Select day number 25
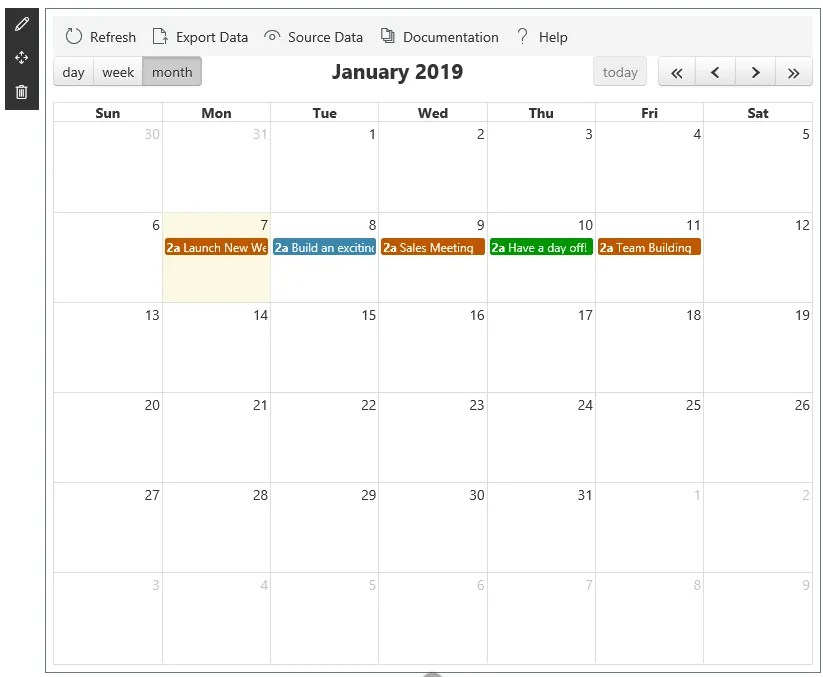The height and width of the screenshot is (677, 823). point(693,405)
